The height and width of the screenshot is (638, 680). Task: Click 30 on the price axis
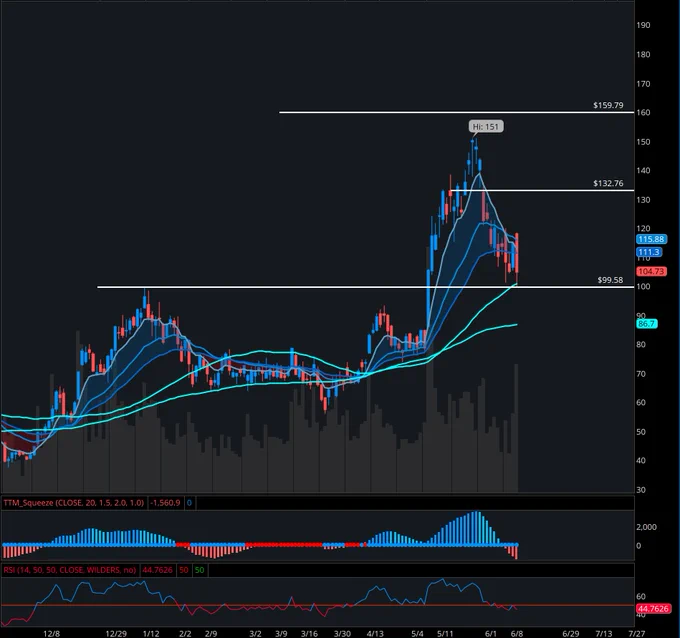pos(641,490)
